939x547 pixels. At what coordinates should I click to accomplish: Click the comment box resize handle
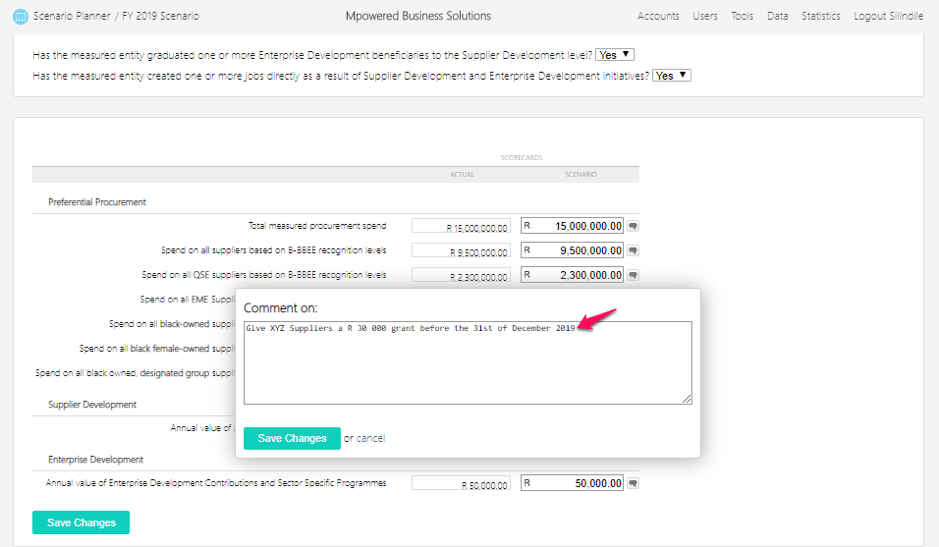tap(687, 400)
